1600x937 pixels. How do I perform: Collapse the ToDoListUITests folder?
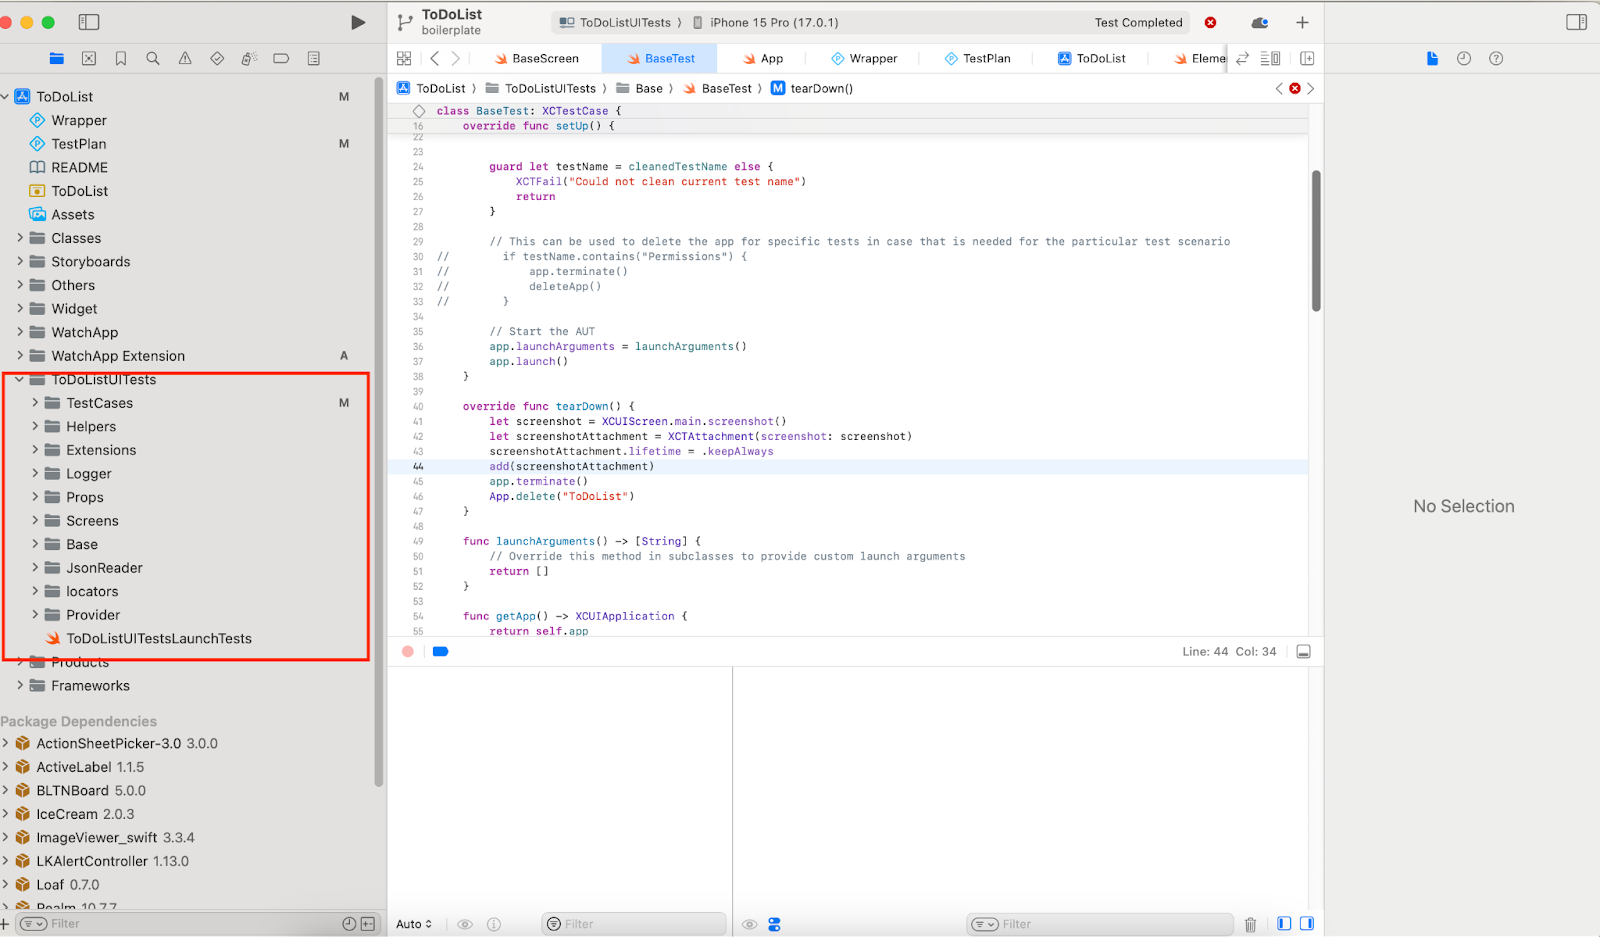pos(20,380)
